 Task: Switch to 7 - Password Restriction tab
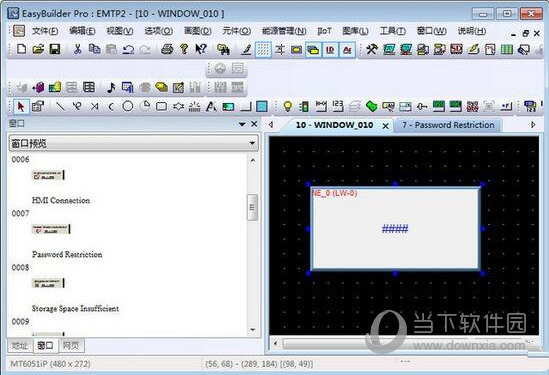click(x=448, y=125)
